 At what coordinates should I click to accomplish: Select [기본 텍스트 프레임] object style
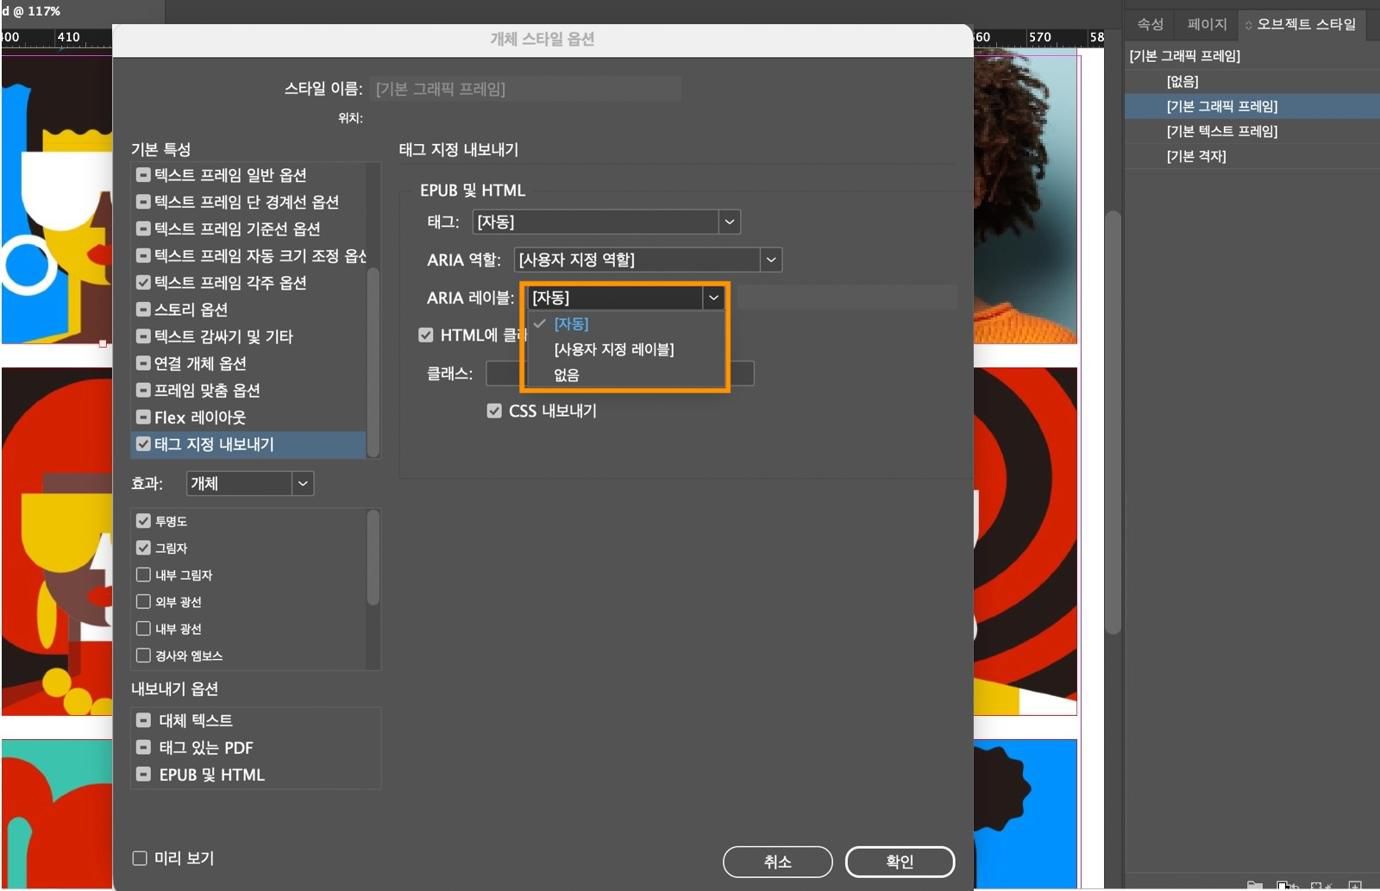(1252, 131)
